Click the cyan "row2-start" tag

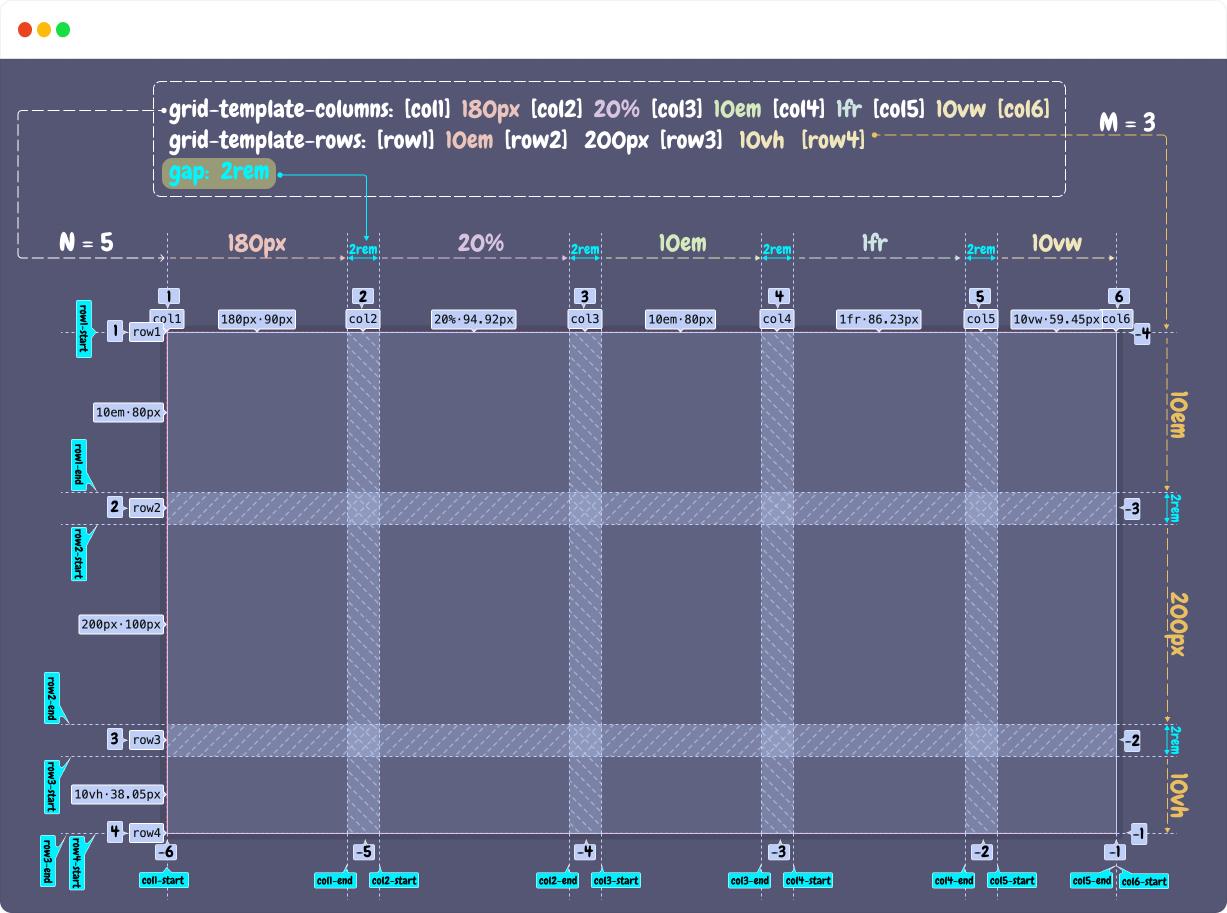click(x=79, y=553)
